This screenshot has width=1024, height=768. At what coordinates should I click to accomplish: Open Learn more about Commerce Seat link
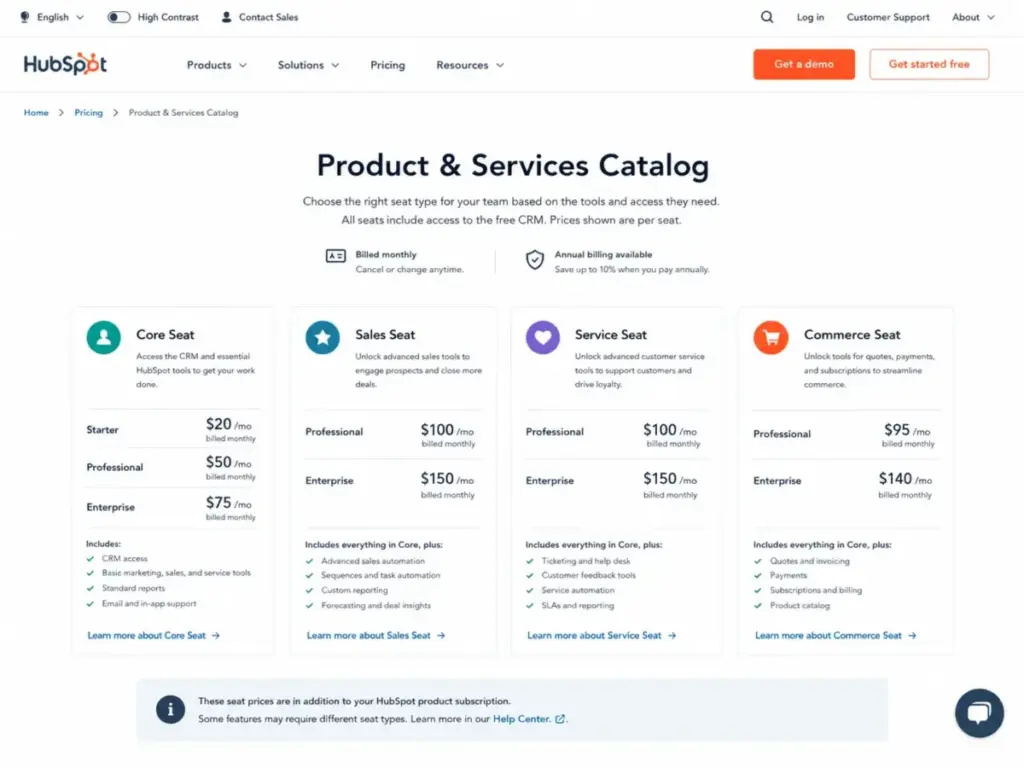pyautogui.click(x=828, y=635)
